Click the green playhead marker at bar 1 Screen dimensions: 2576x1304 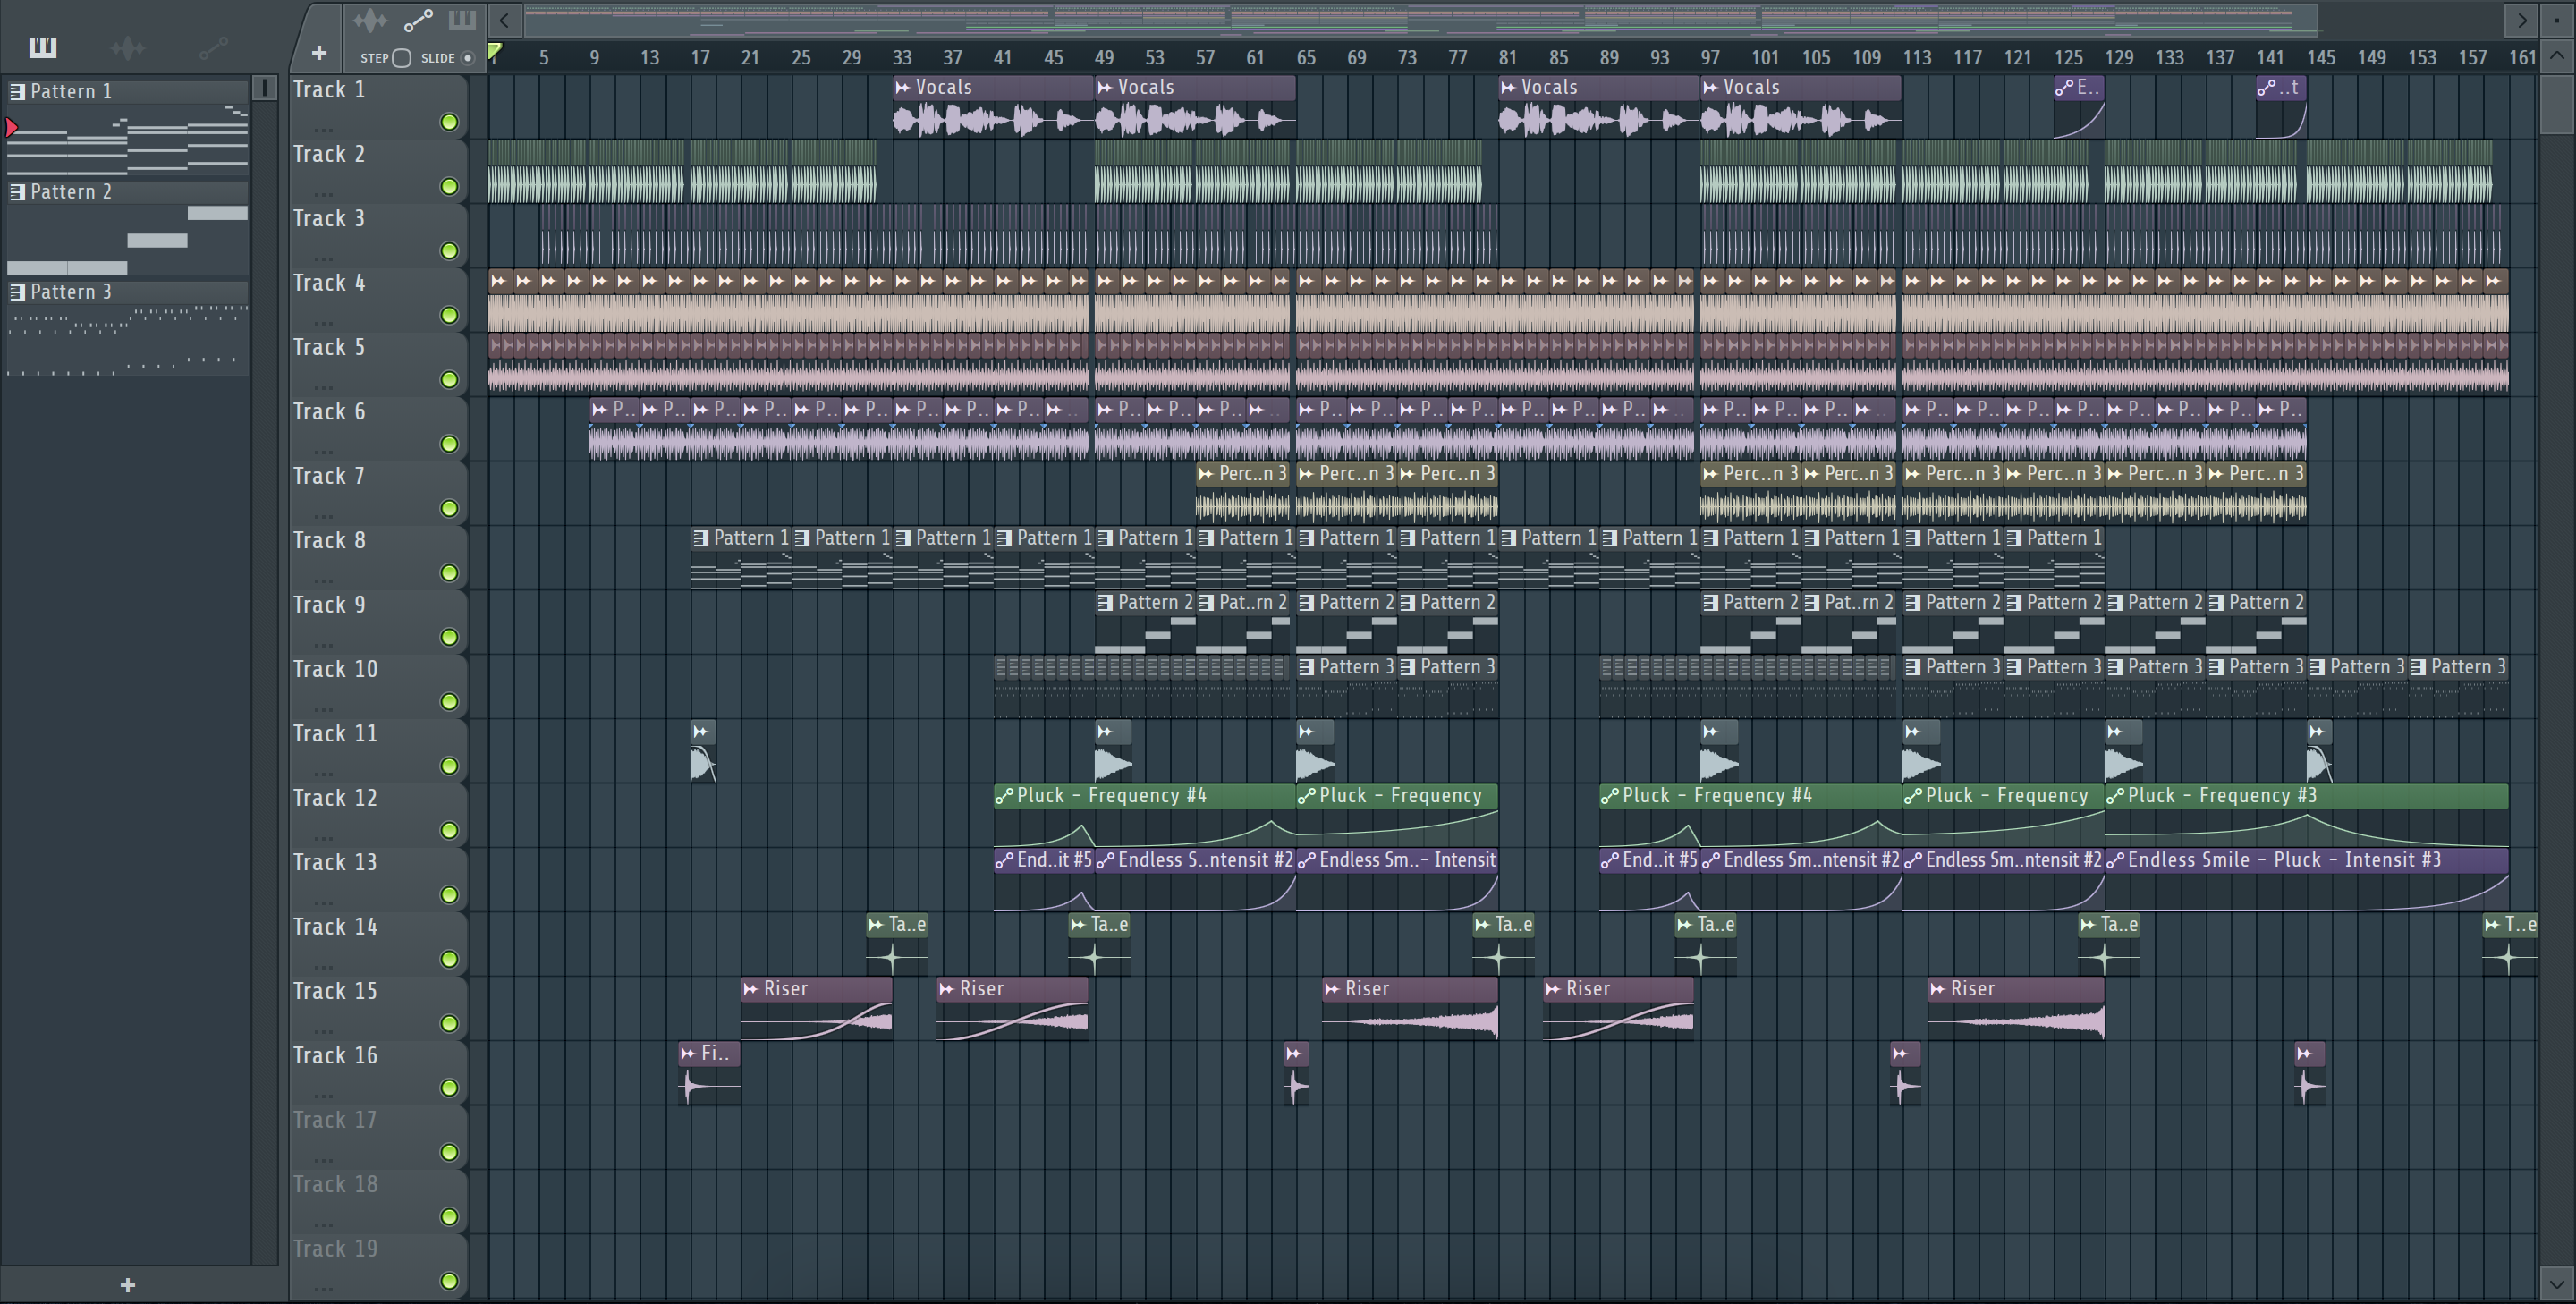pos(494,52)
